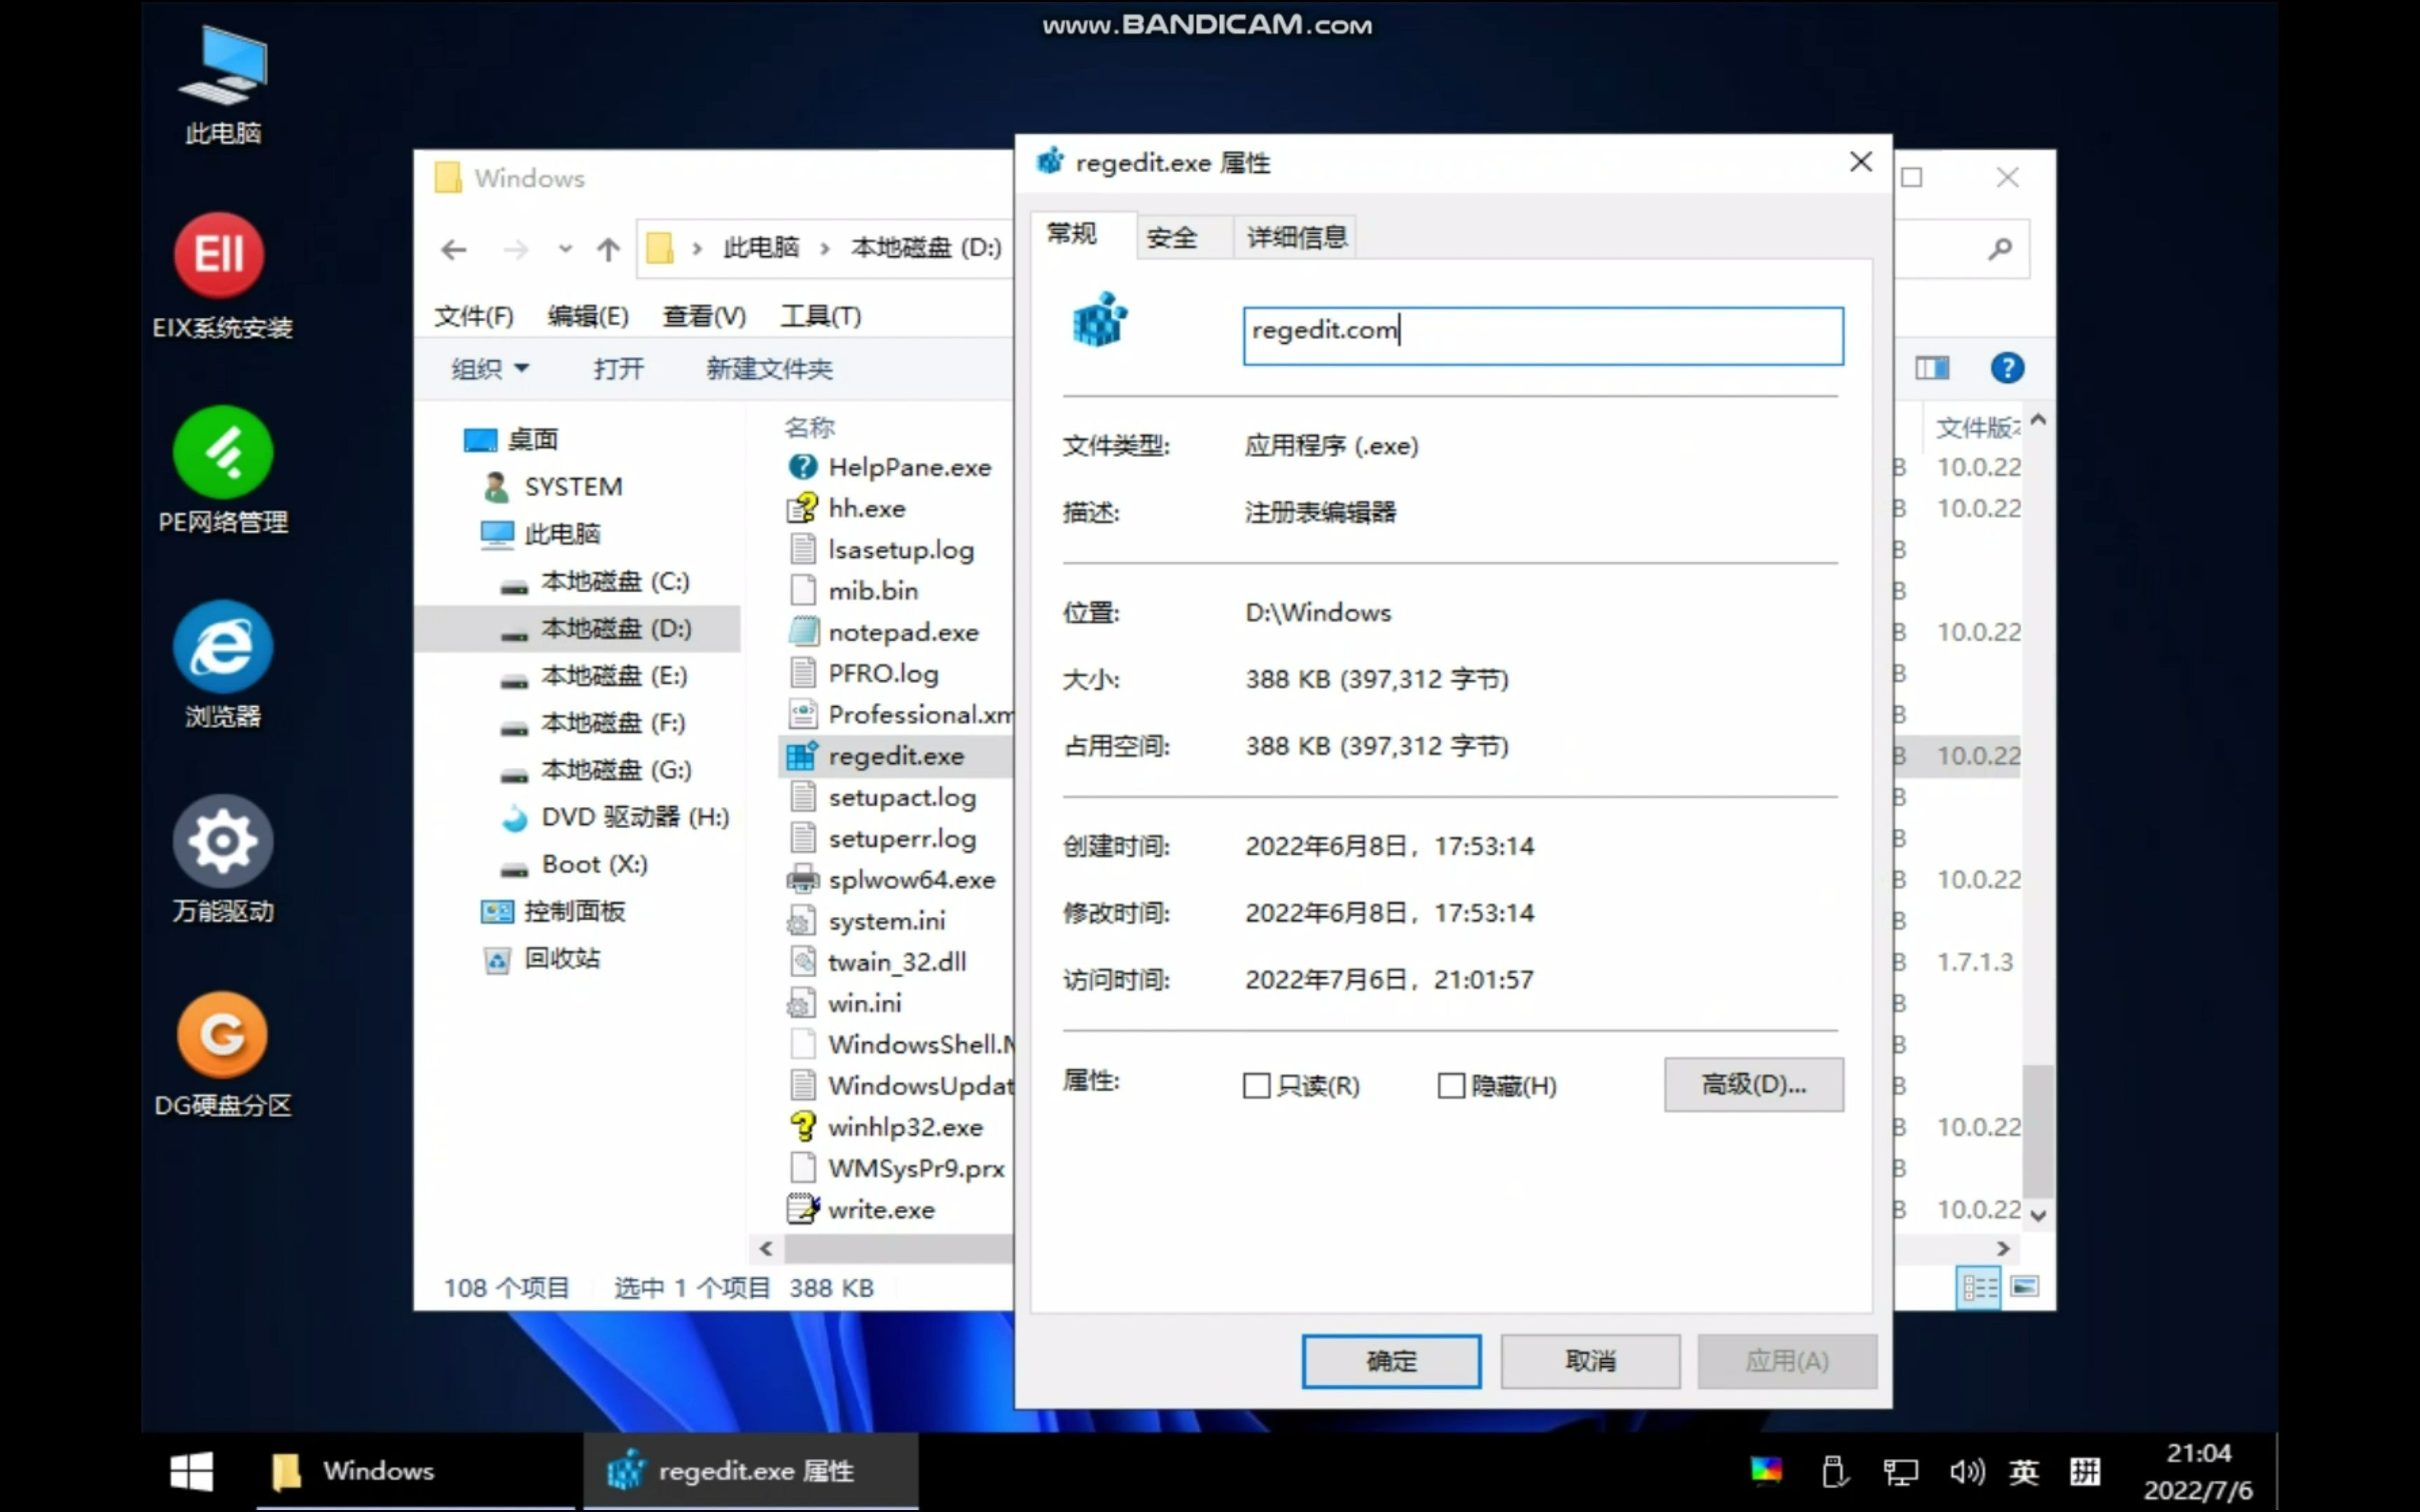
Task: Check the 隐藏(H) hidden attribute
Action: [1452, 1085]
